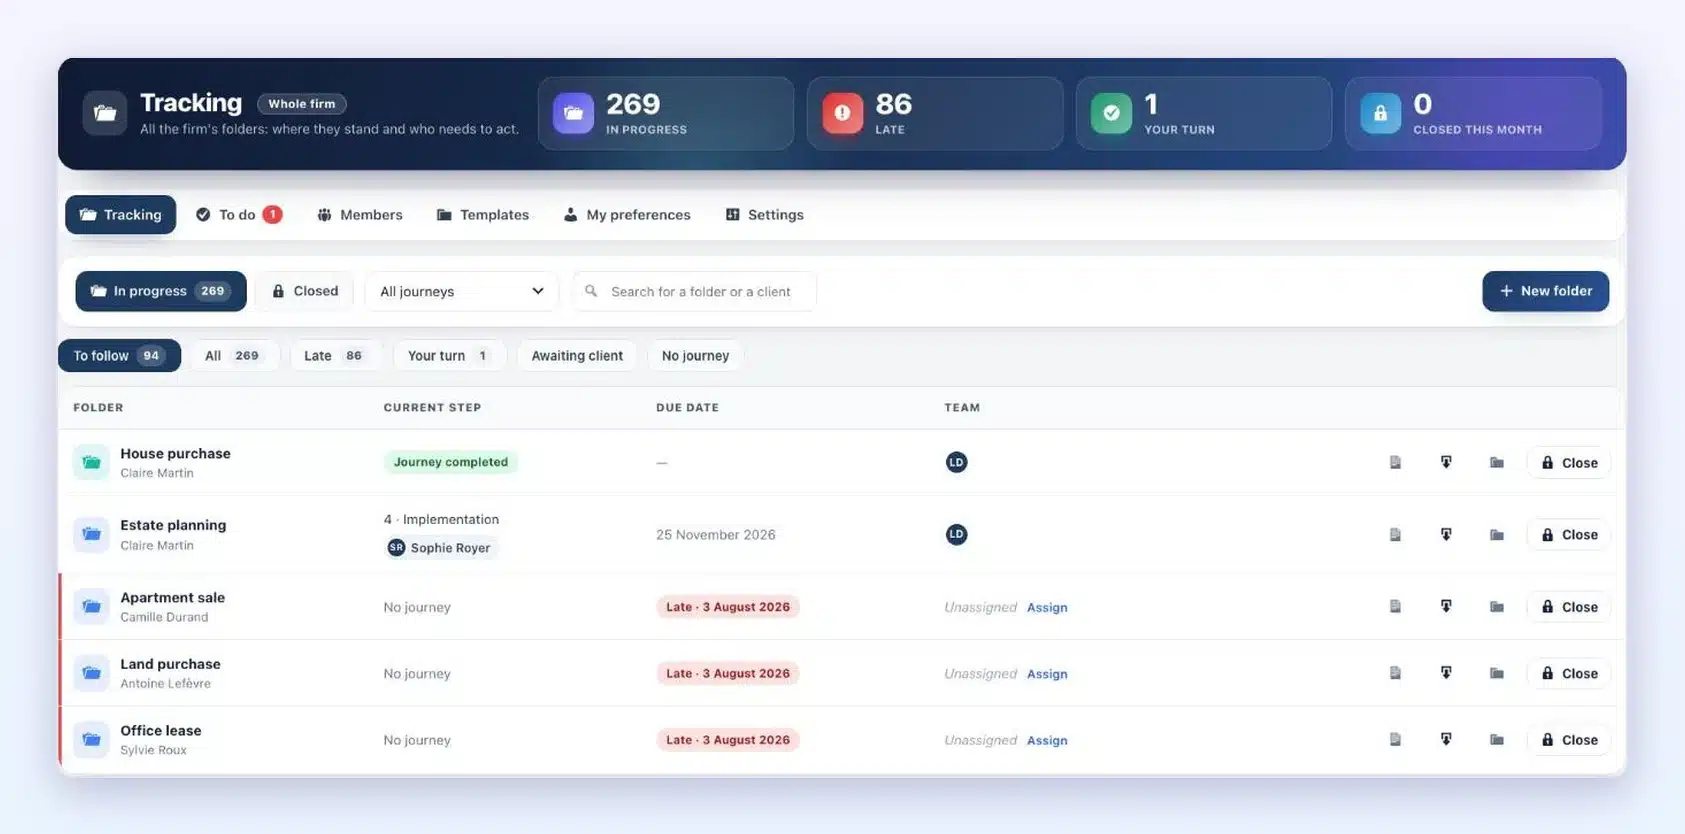The height and width of the screenshot is (834, 1685).
Task: Click the Late stat card icon
Action: pos(842,113)
